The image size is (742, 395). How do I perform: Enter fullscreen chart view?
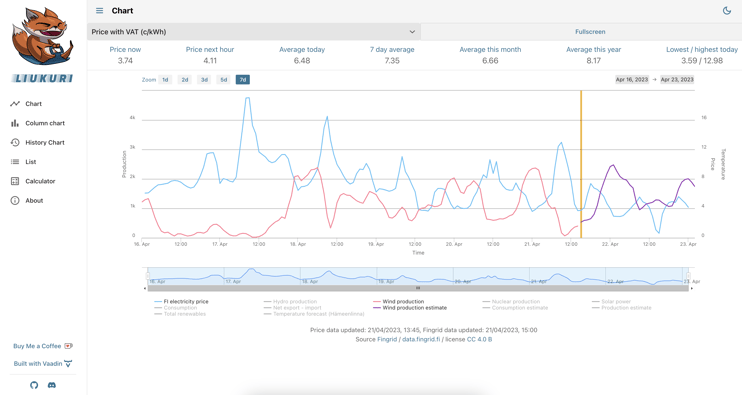point(590,32)
